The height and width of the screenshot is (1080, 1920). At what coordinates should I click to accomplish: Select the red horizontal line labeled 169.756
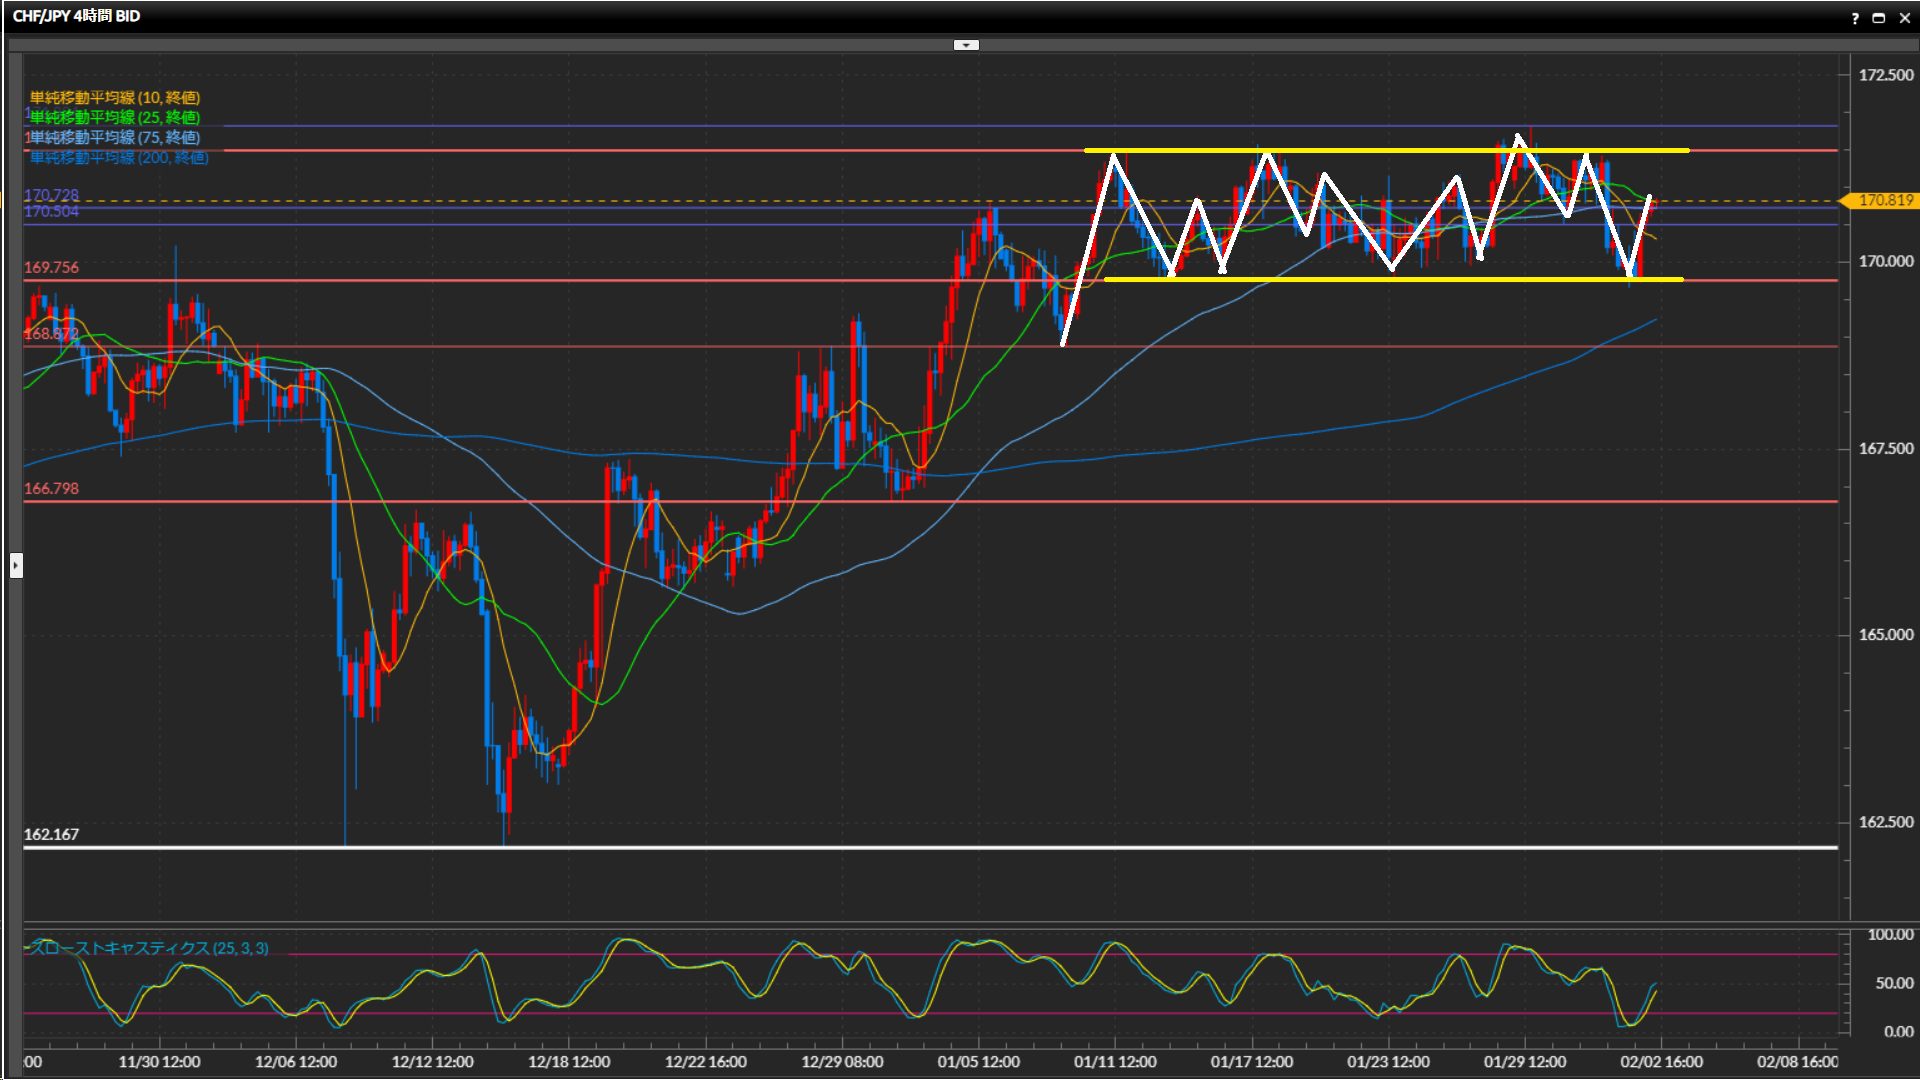[x=600, y=280]
